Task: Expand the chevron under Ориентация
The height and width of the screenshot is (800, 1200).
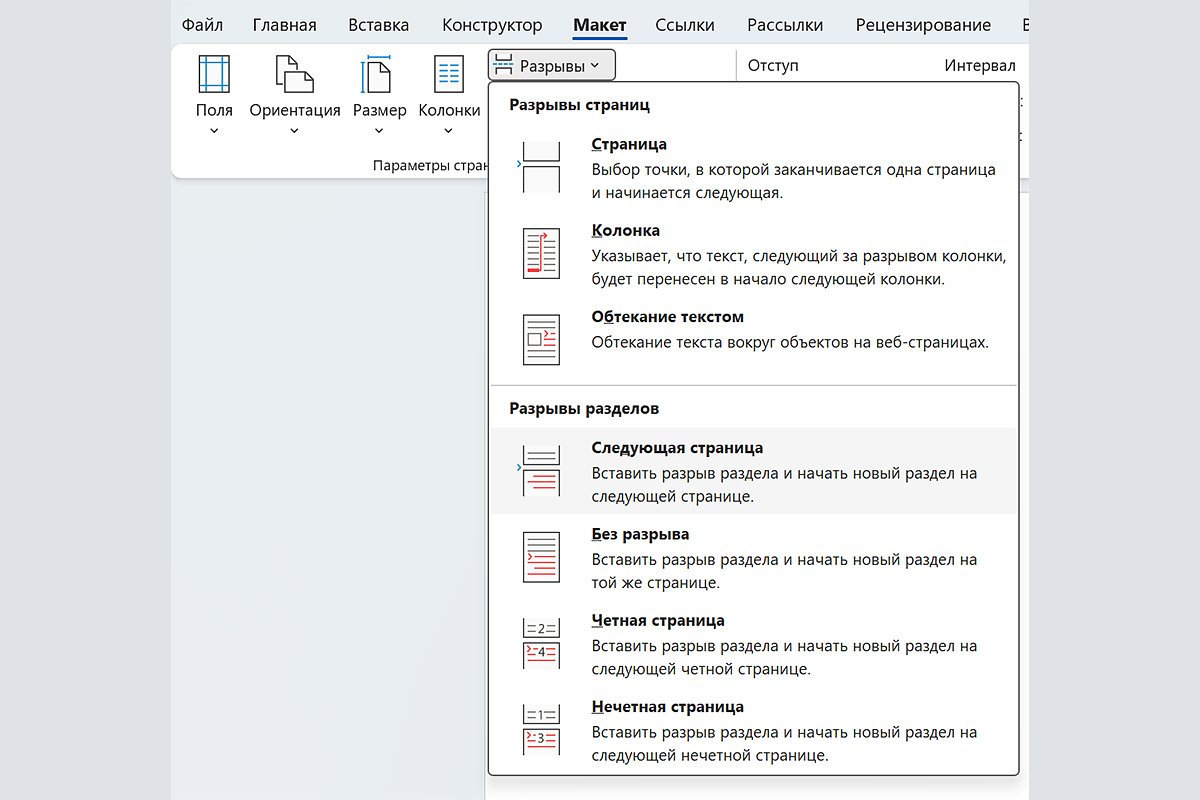Action: coord(294,130)
